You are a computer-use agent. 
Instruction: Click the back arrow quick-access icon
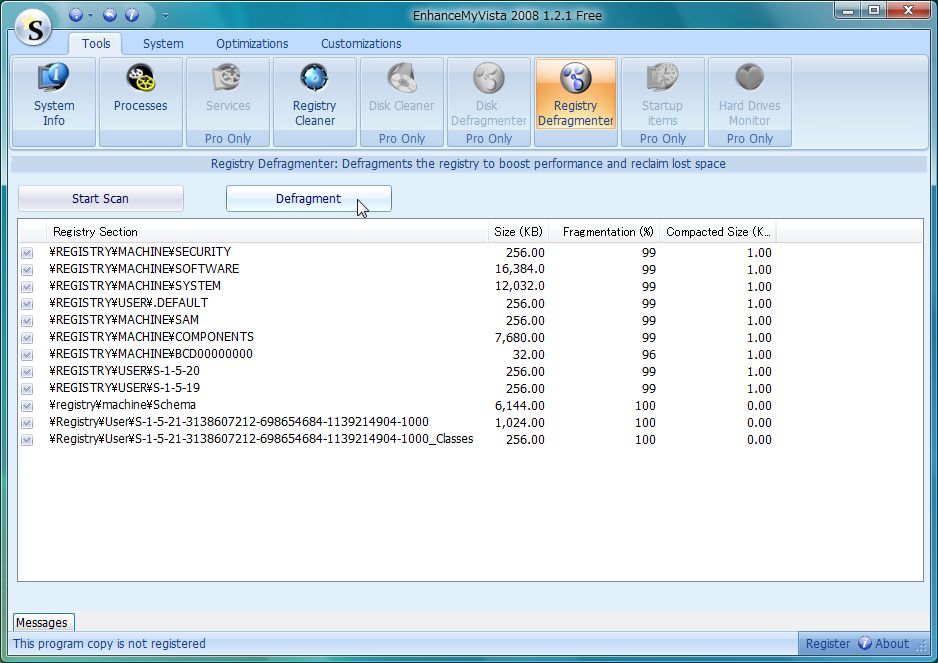point(109,15)
